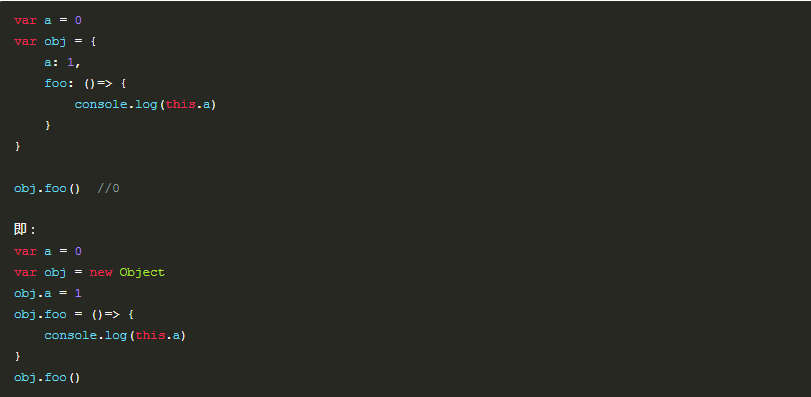Click the 'a: 1,' property line
This screenshot has width=811, height=397.
tap(63, 63)
